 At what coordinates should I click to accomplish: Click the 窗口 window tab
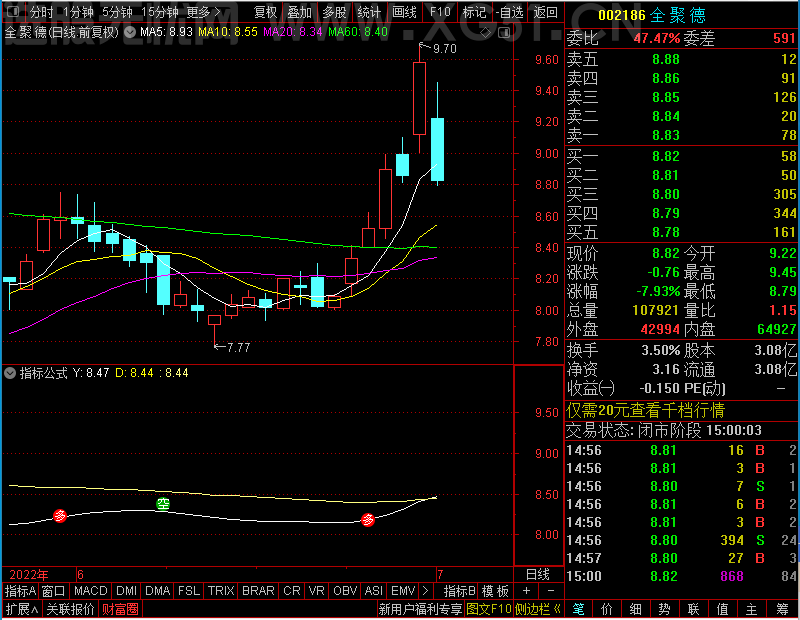54,591
